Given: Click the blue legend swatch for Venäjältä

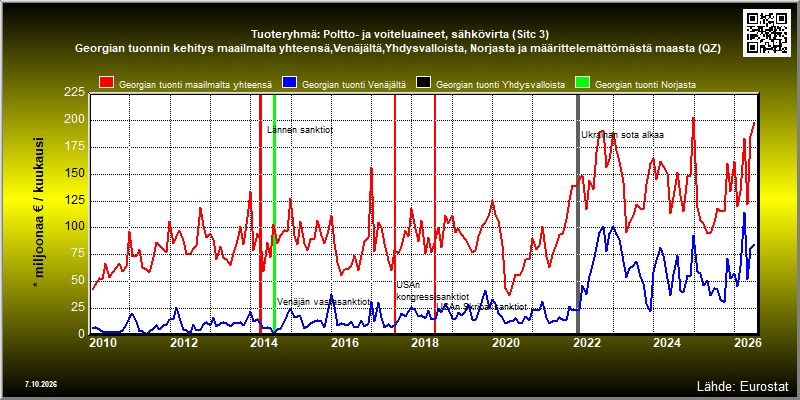Looking at the screenshot, I should (290, 84).
